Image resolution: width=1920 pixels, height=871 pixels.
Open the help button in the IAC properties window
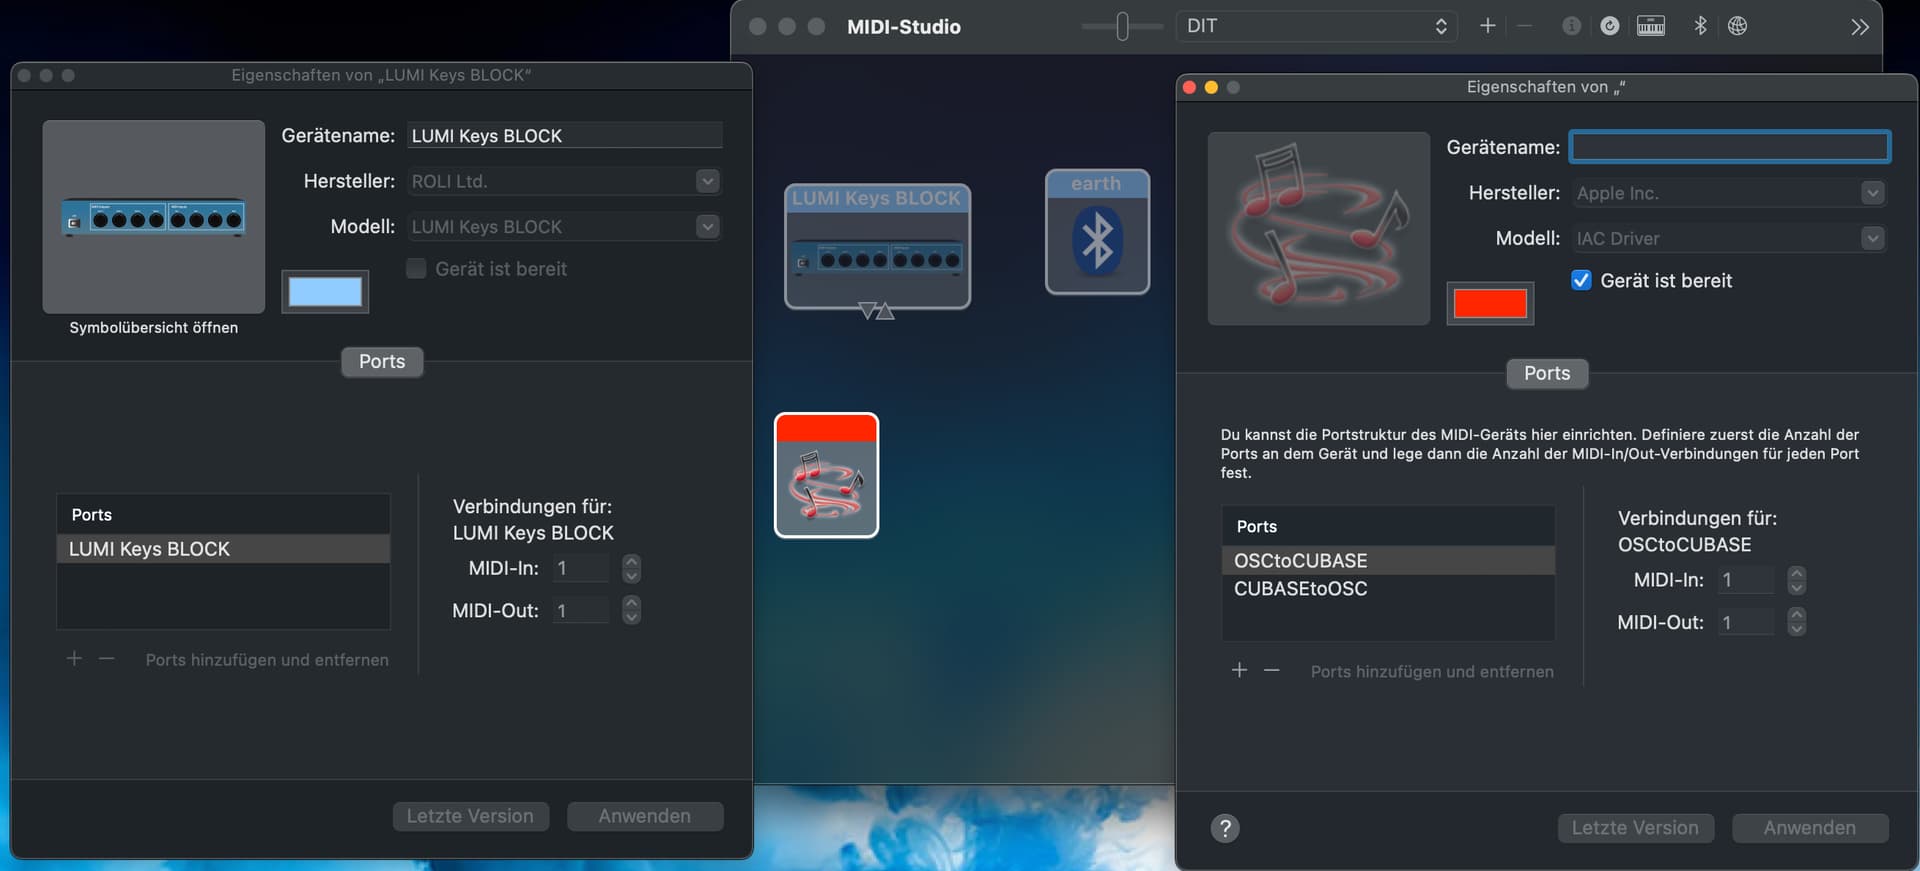1225,828
